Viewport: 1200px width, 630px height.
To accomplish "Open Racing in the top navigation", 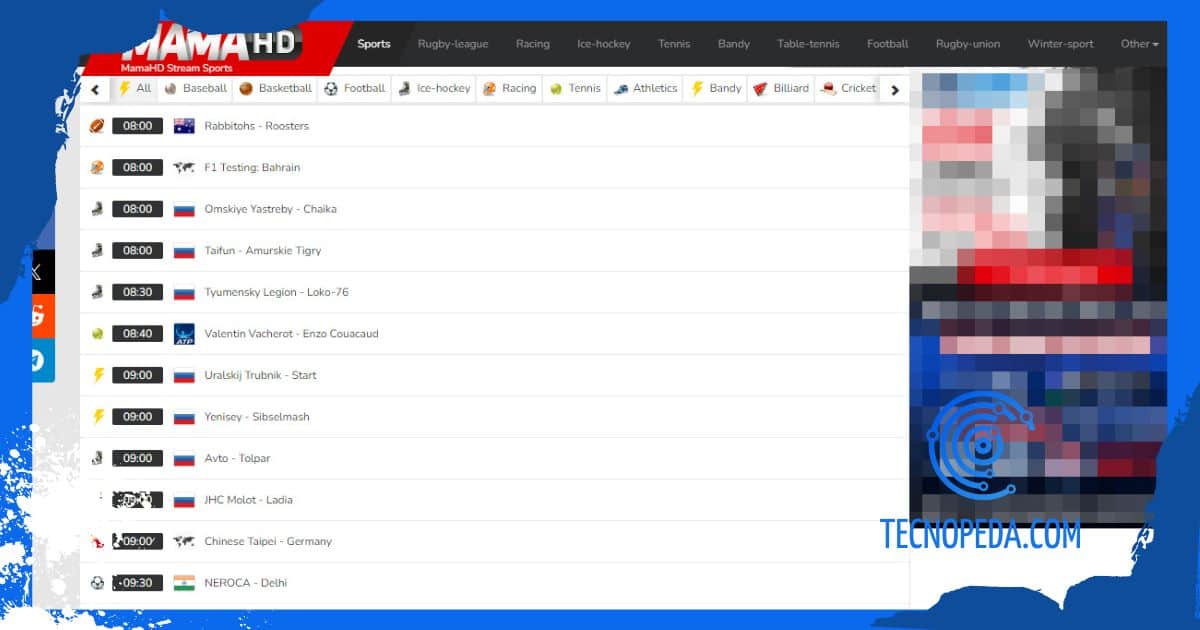I will (x=533, y=44).
